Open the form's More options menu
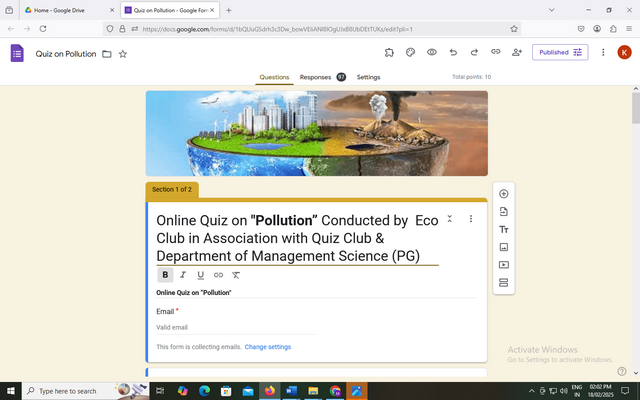This screenshot has height=400, width=640. tap(603, 52)
